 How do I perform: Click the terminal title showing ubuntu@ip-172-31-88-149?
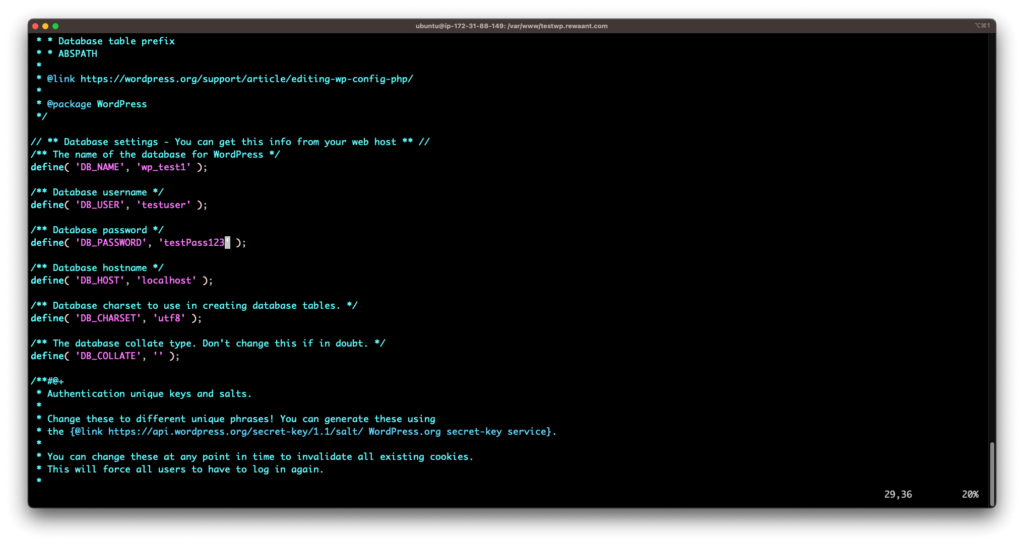point(511,26)
